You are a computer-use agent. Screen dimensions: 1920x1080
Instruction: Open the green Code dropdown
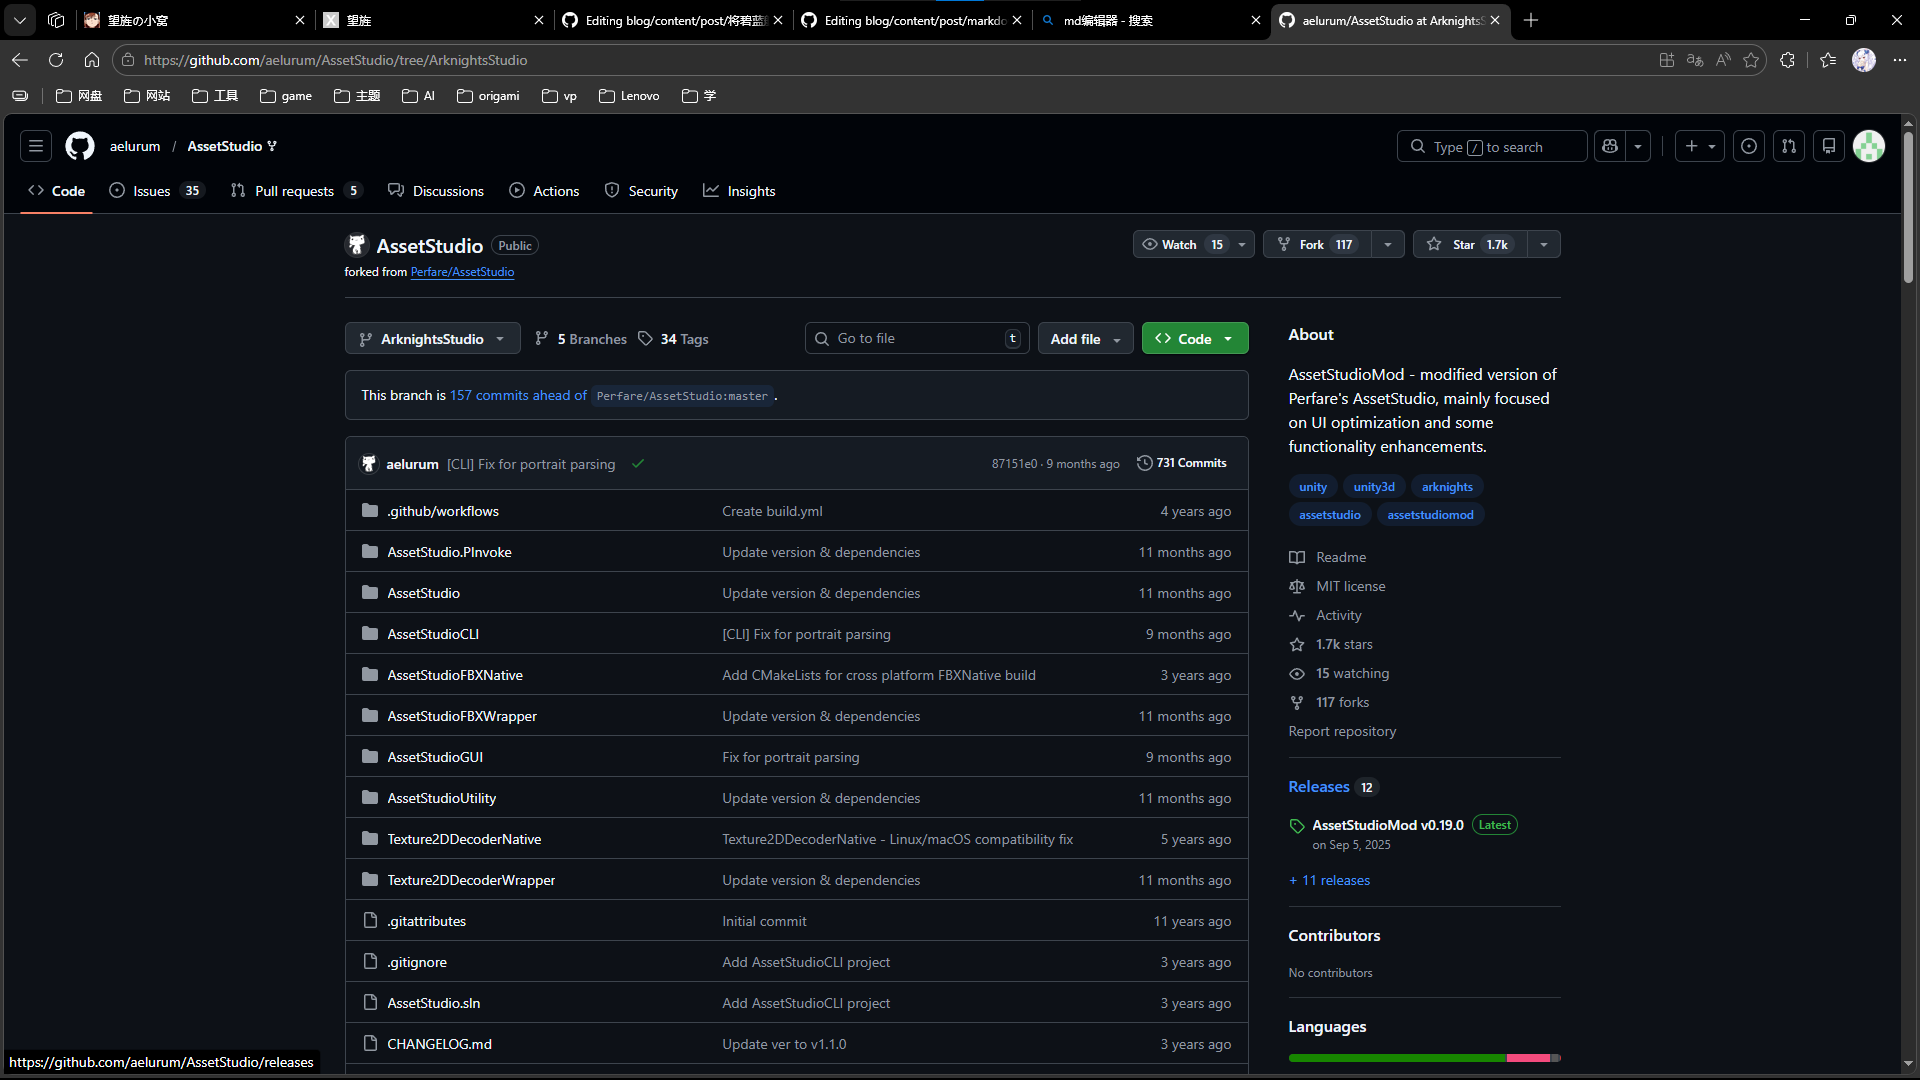pos(1194,339)
